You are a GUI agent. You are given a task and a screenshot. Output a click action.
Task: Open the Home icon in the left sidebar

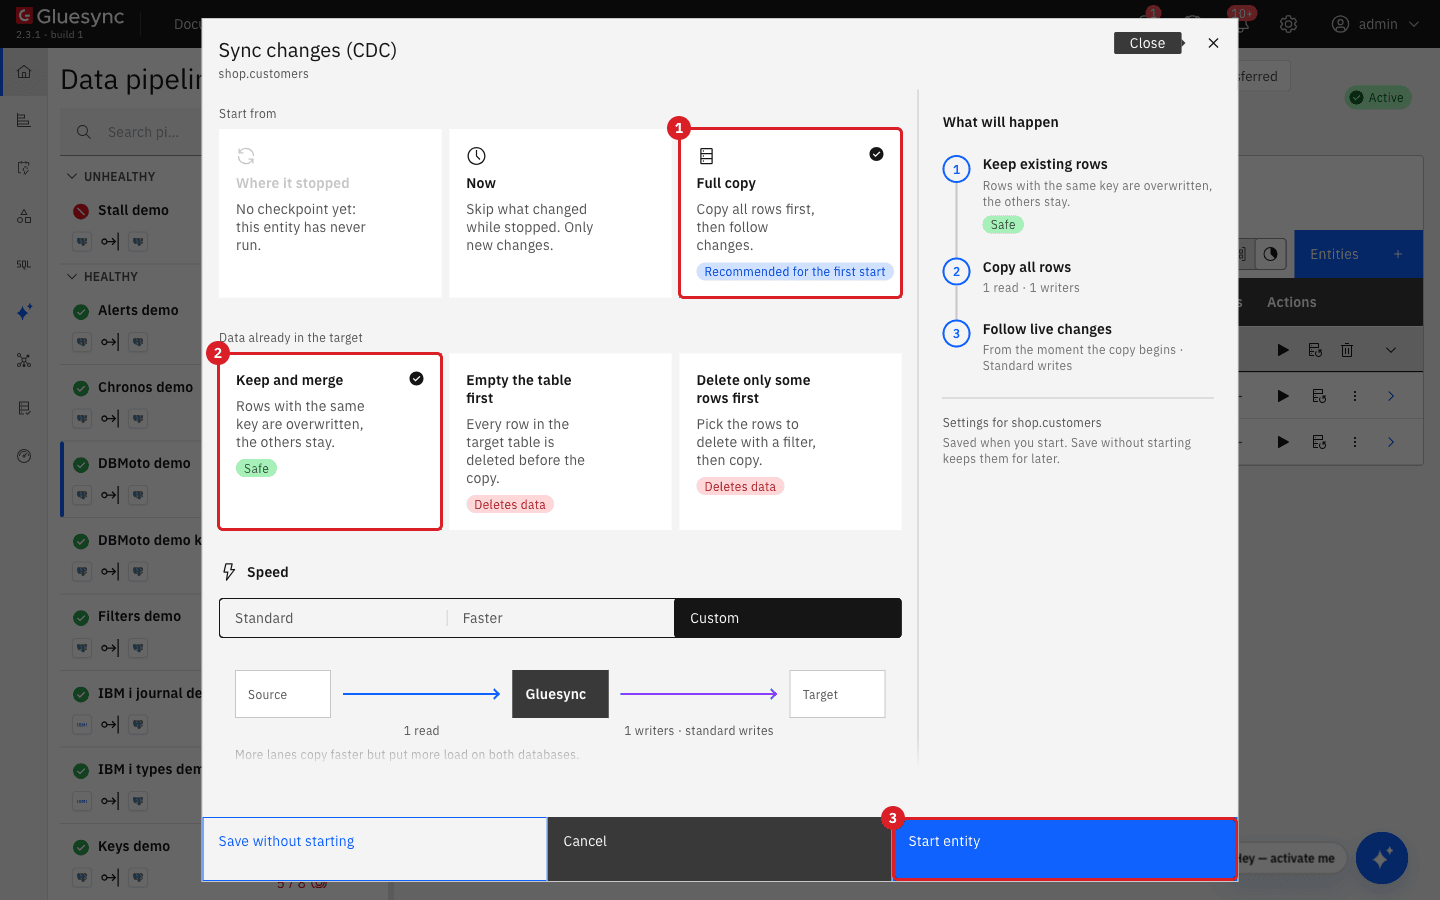(x=24, y=72)
